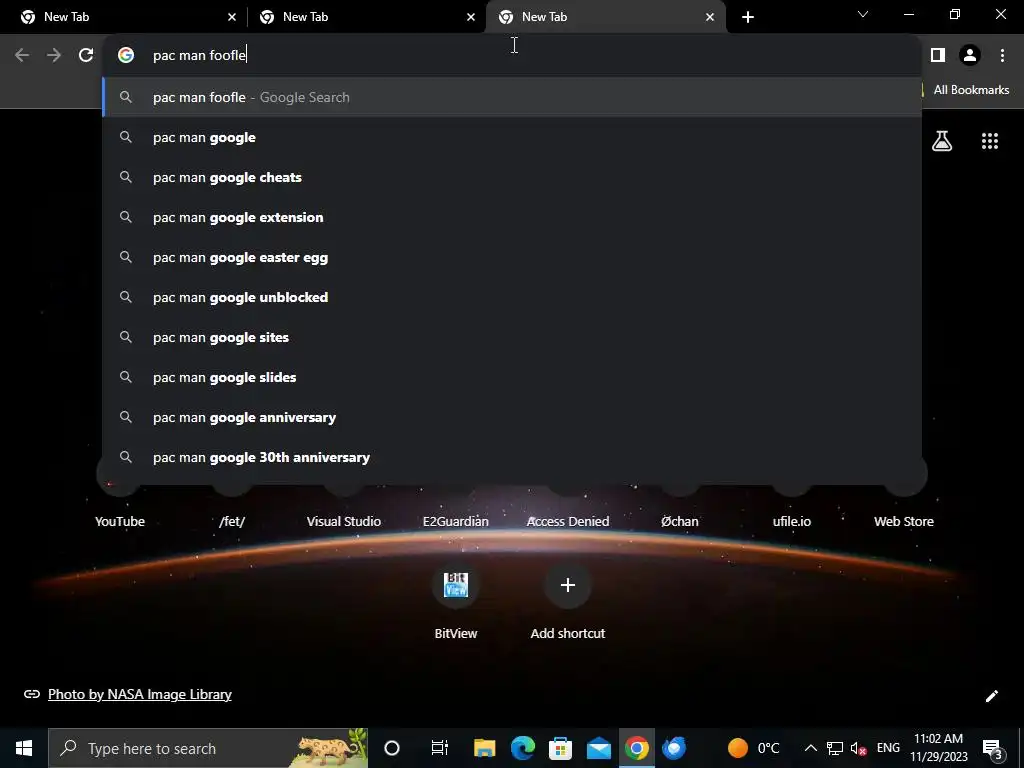Open Microsoft Store from the taskbar
1024x768 pixels.
click(x=560, y=748)
